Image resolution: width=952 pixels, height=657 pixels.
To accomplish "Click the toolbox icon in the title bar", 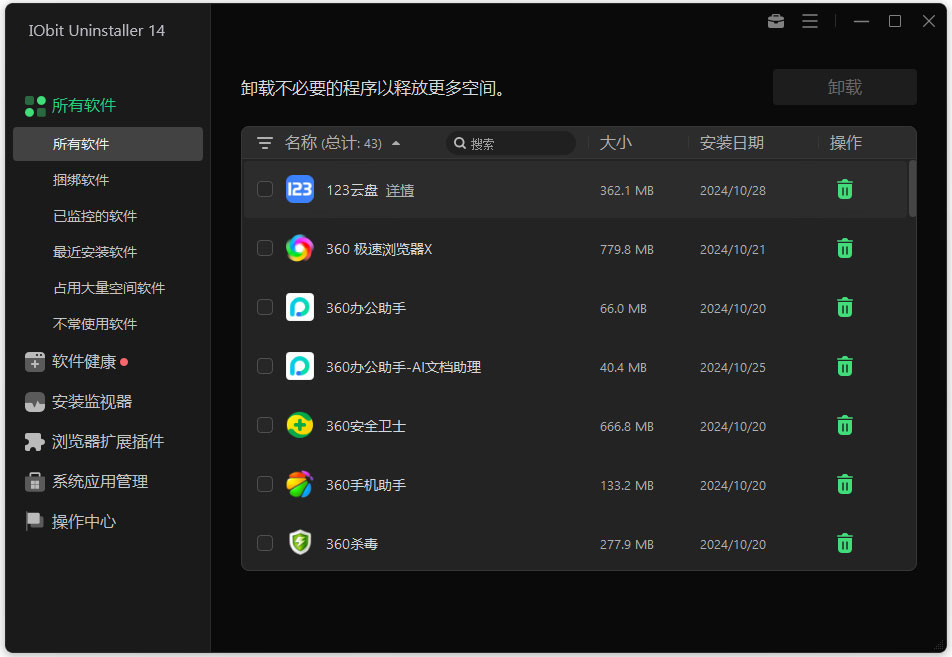I will click(x=775, y=20).
